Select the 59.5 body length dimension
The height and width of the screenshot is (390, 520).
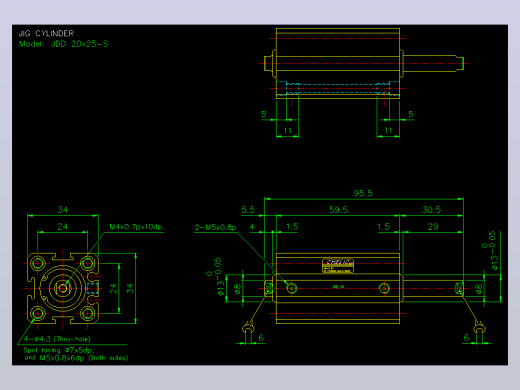click(338, 210)
